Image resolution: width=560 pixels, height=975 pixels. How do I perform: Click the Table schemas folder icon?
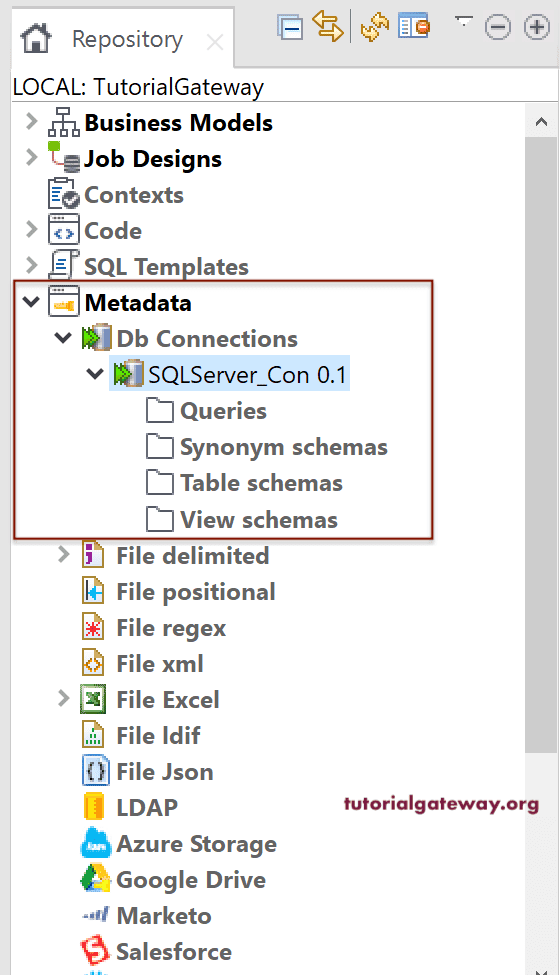coord(160,483)
